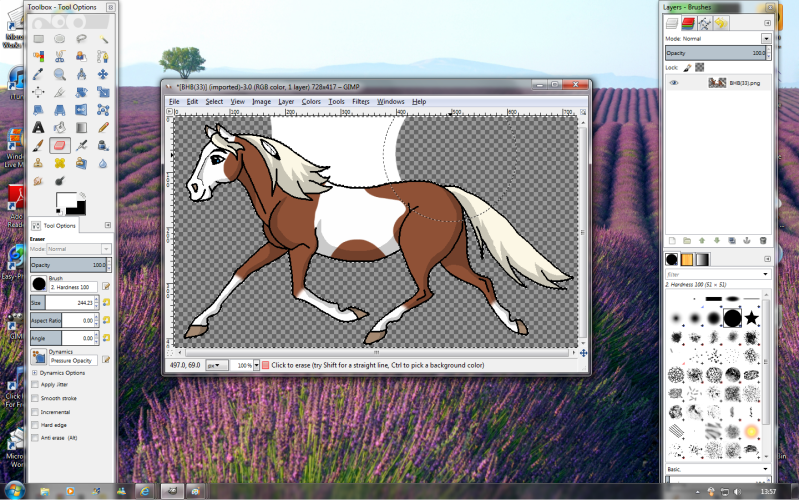
Task: Duplicate the layer button
Action: coord(732,241)
